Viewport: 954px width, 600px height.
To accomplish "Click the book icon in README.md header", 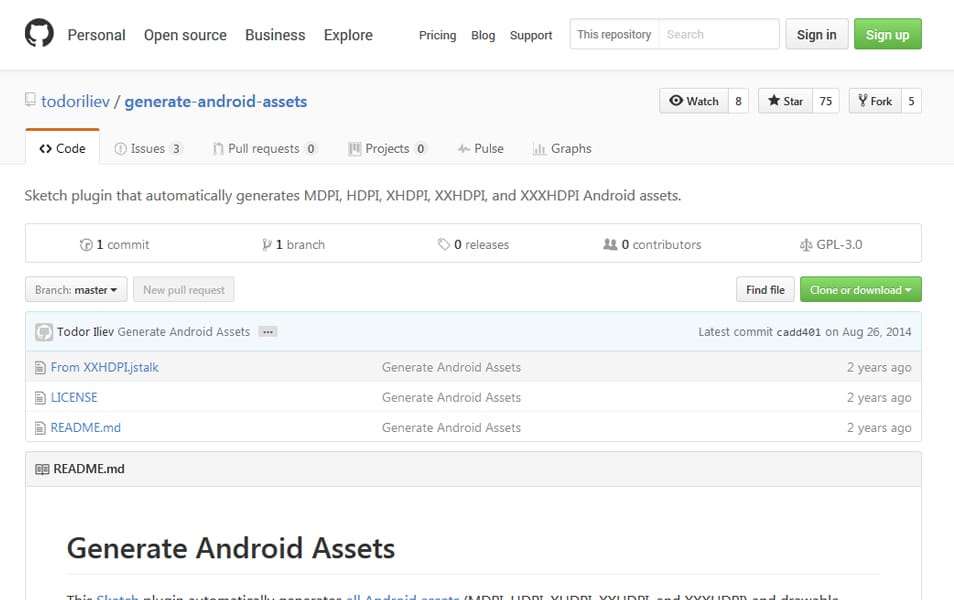I will tap(42, 469).
